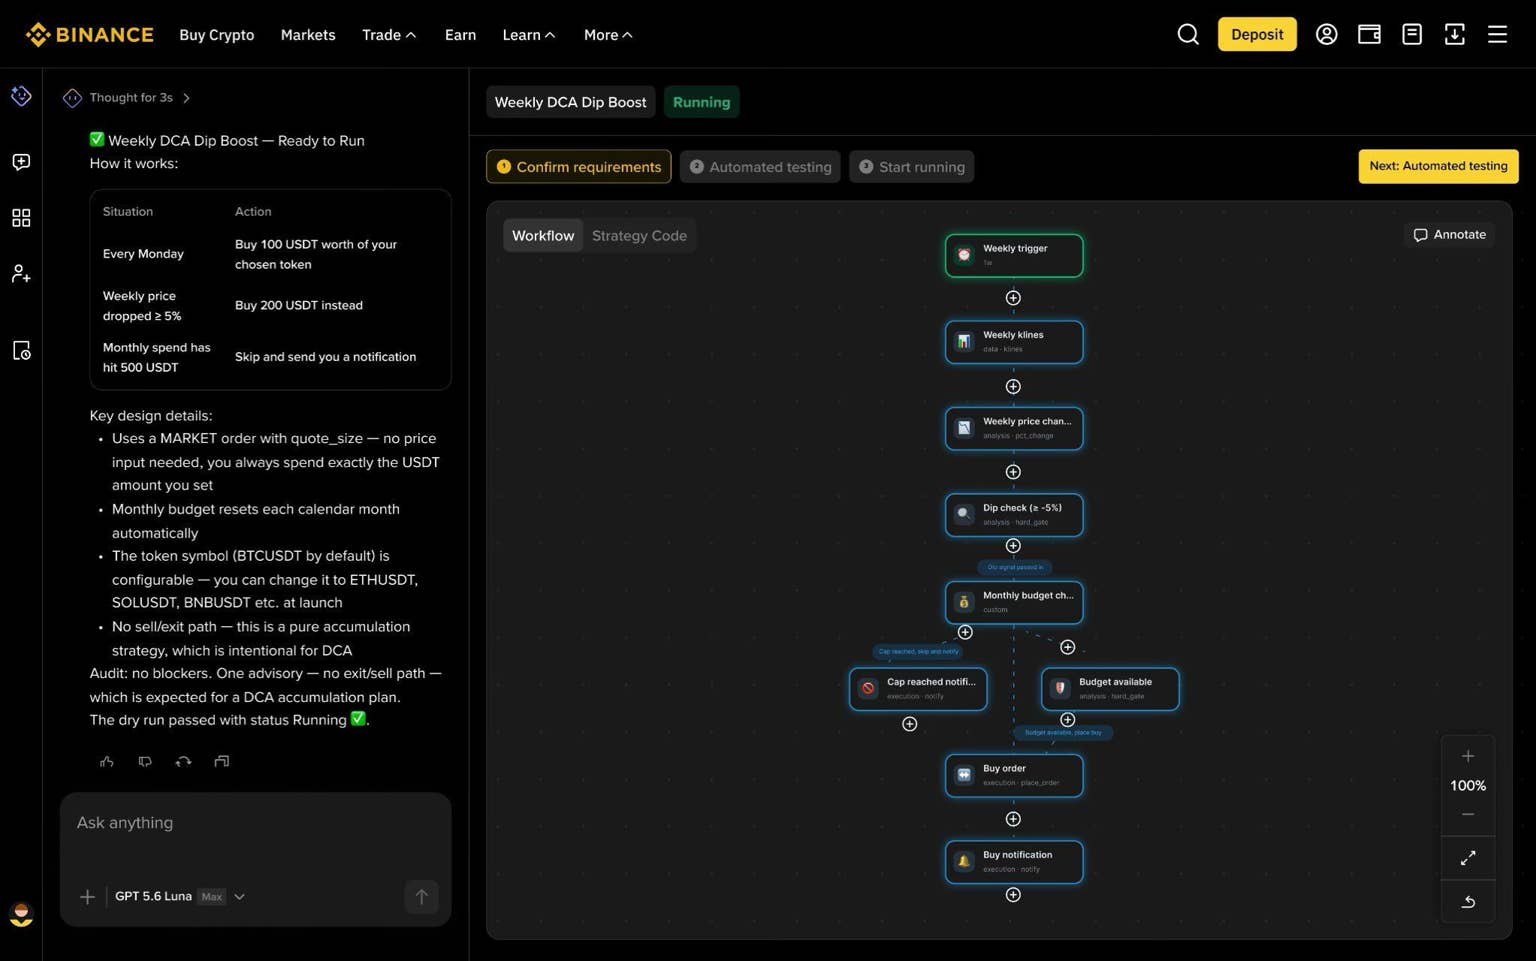The width and height of the screenshot is (1536, 961).
Task: Select the Start running step
Action: 912,167
